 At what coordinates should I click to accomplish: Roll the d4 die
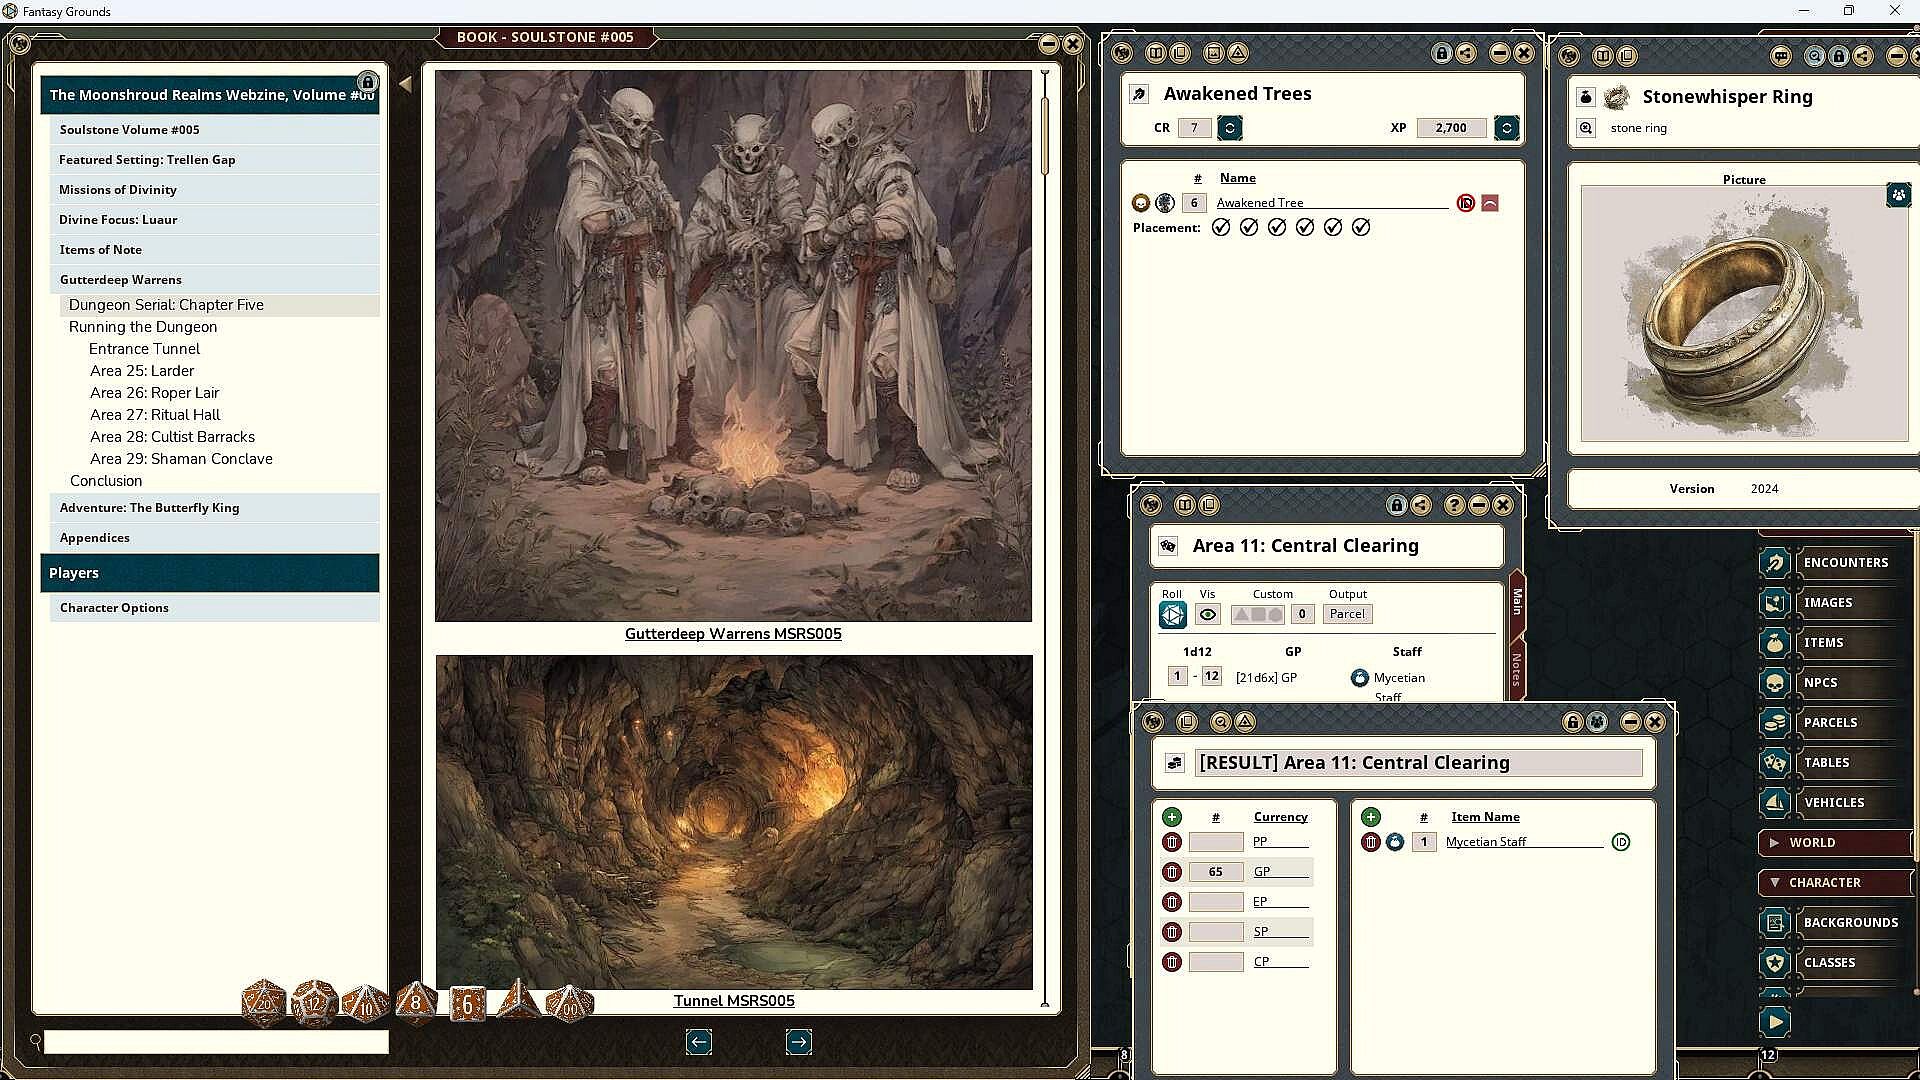tap(518, 999)
